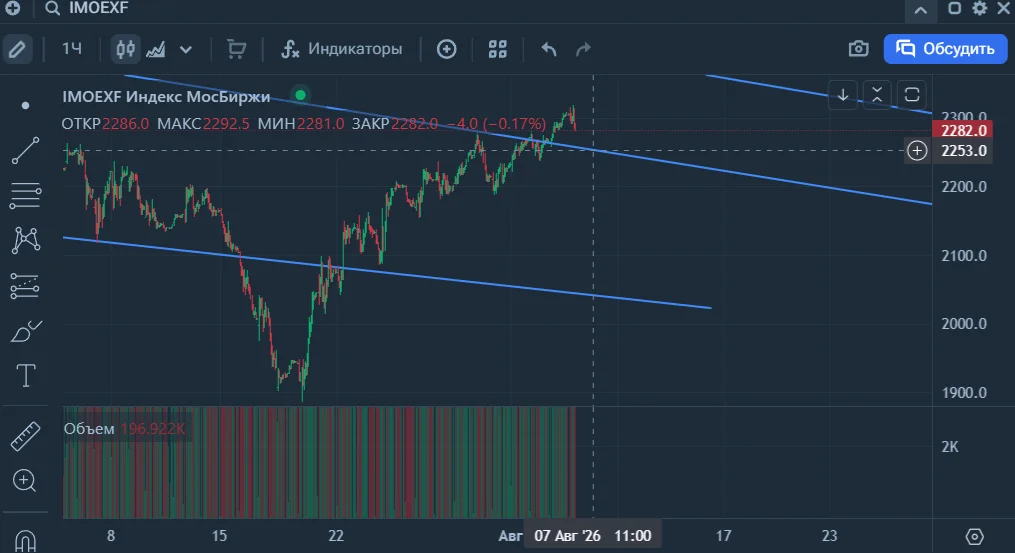Click the 1900.0 price axis label
Image resolution: width=1015 pixels, height=553 pixels.
[964, 392]
